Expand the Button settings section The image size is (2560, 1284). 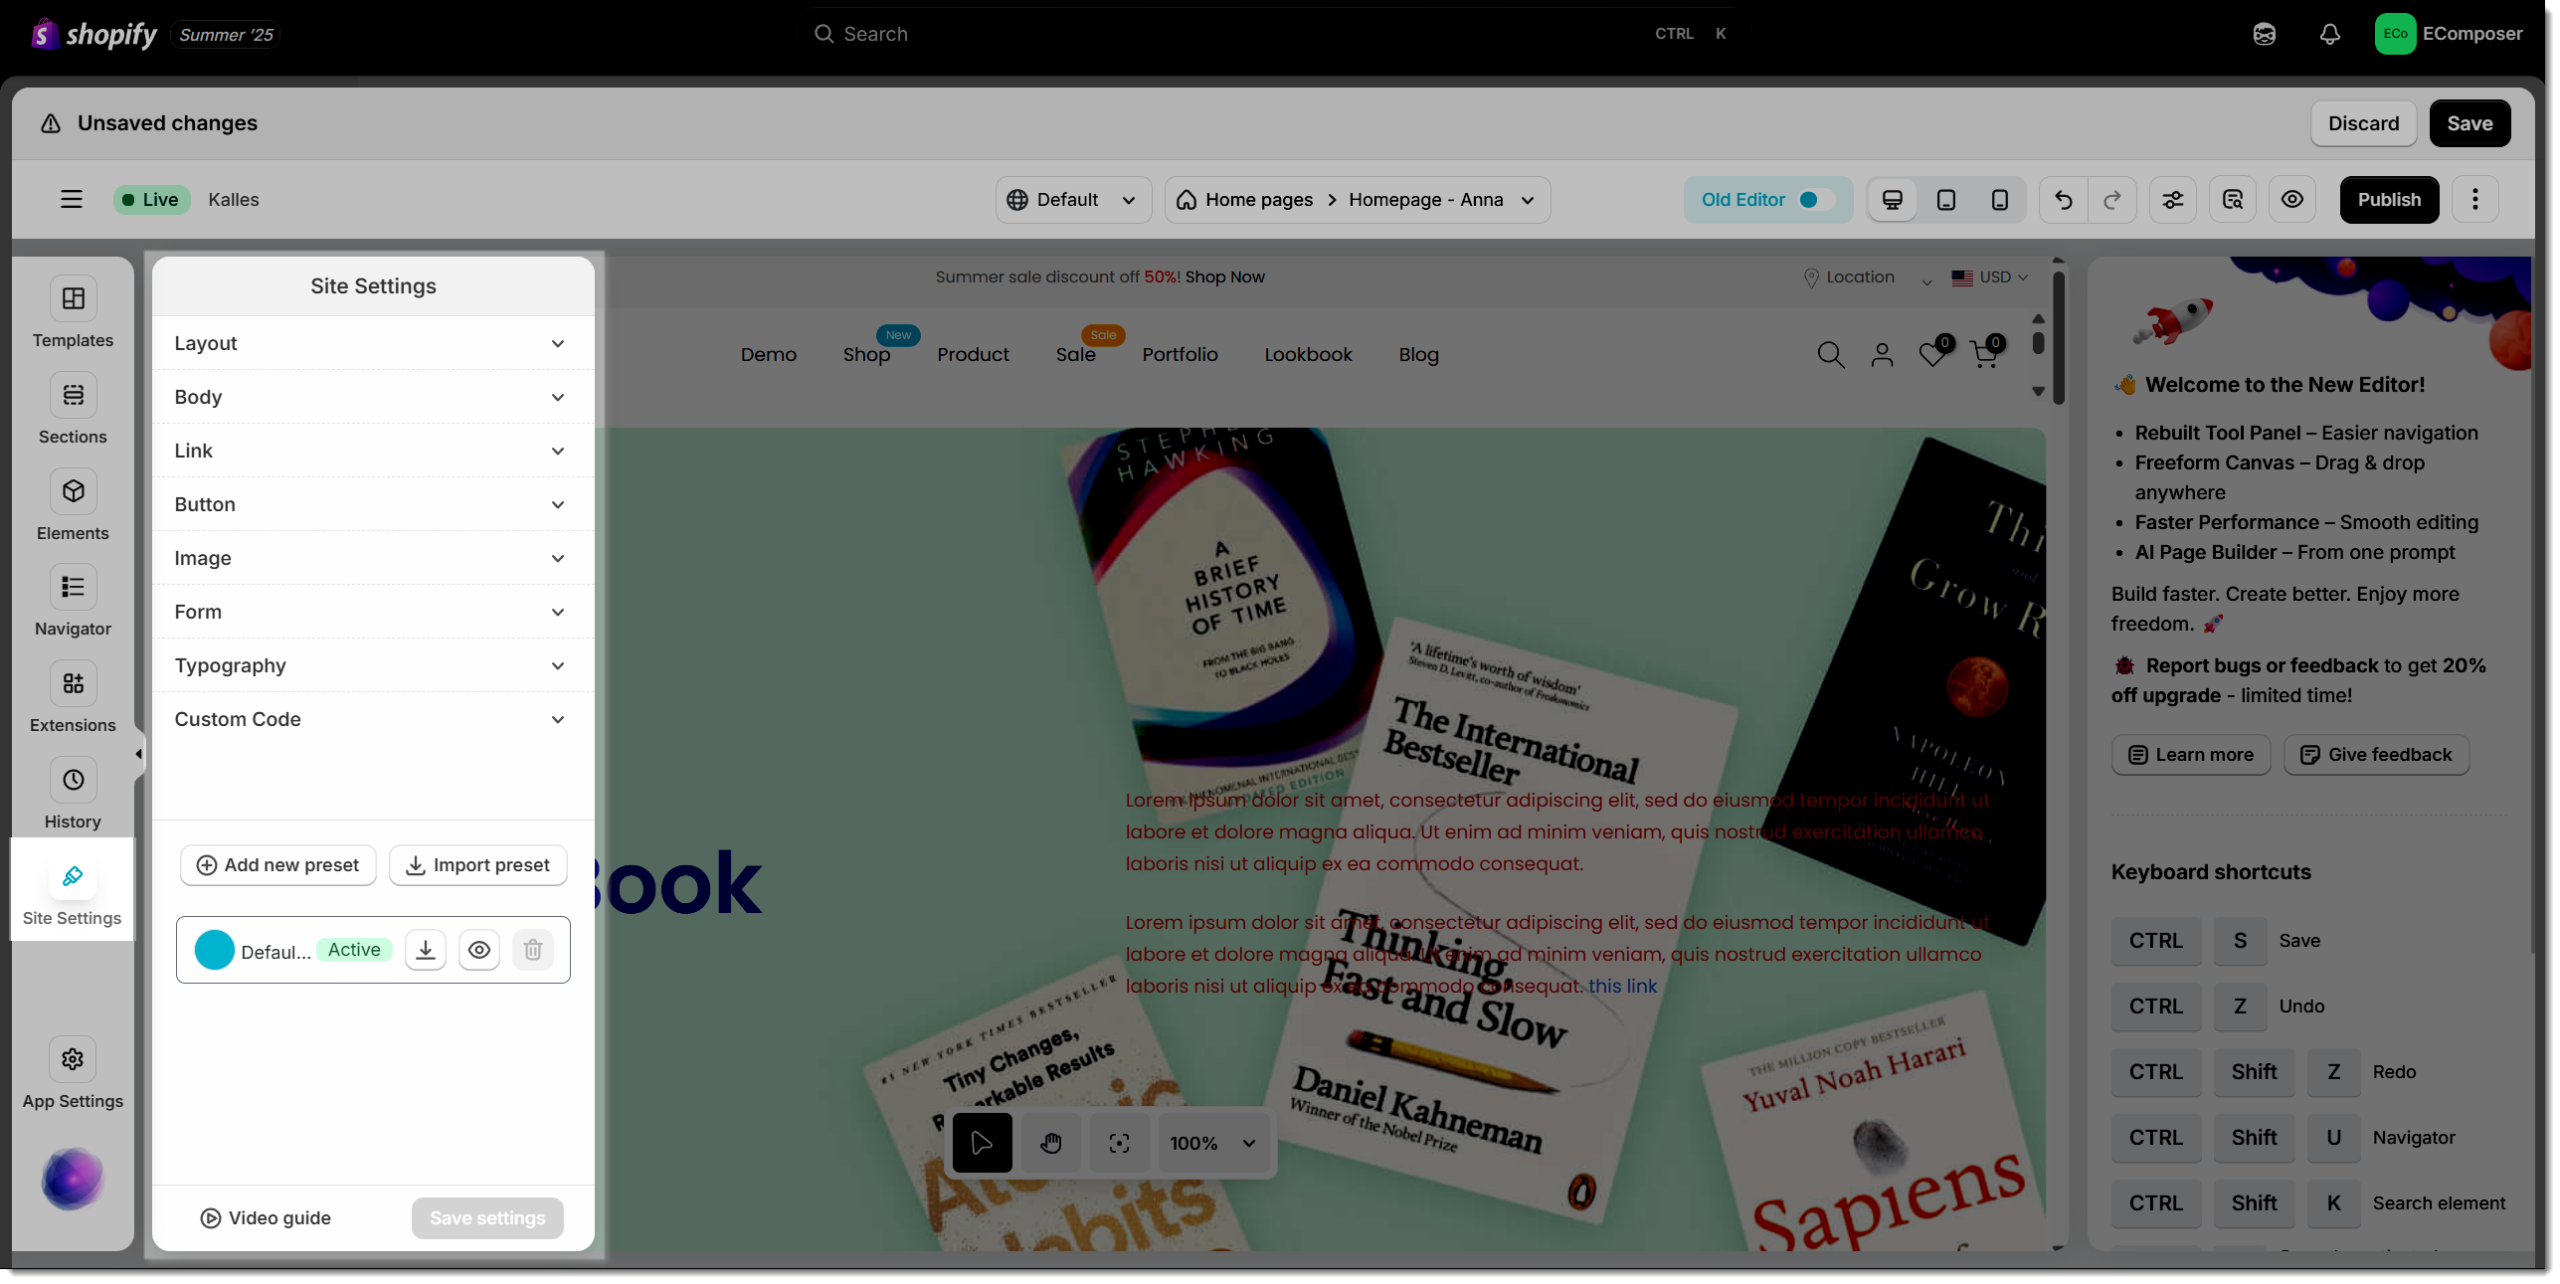point(373,505)
